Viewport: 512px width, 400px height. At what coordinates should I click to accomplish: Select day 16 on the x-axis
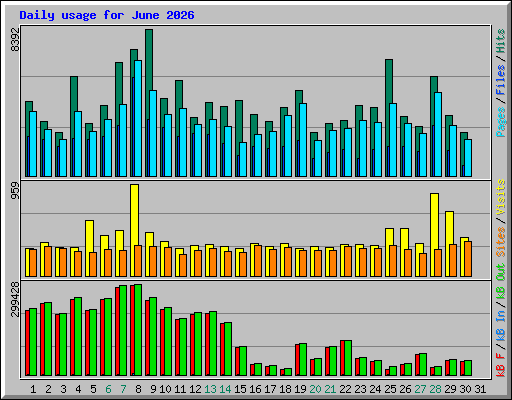pos(255,389)
